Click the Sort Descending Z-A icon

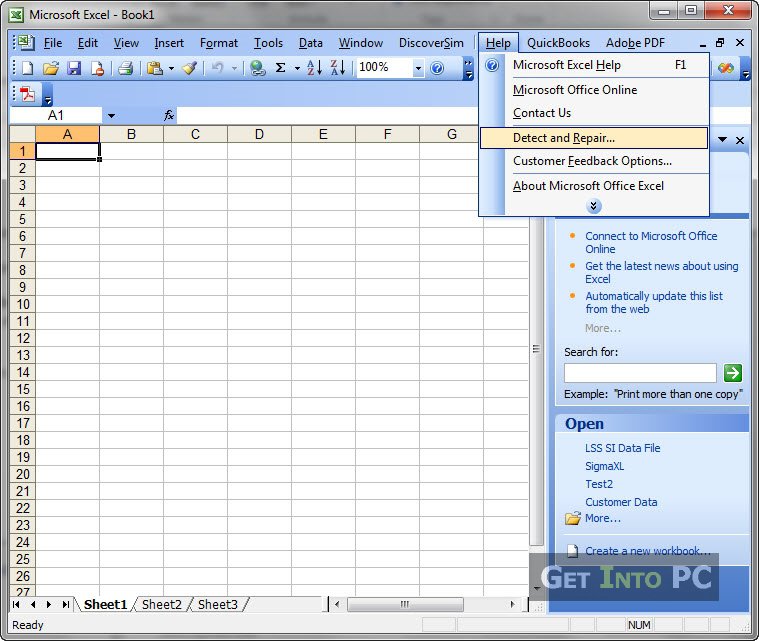[x=338, y=68]
